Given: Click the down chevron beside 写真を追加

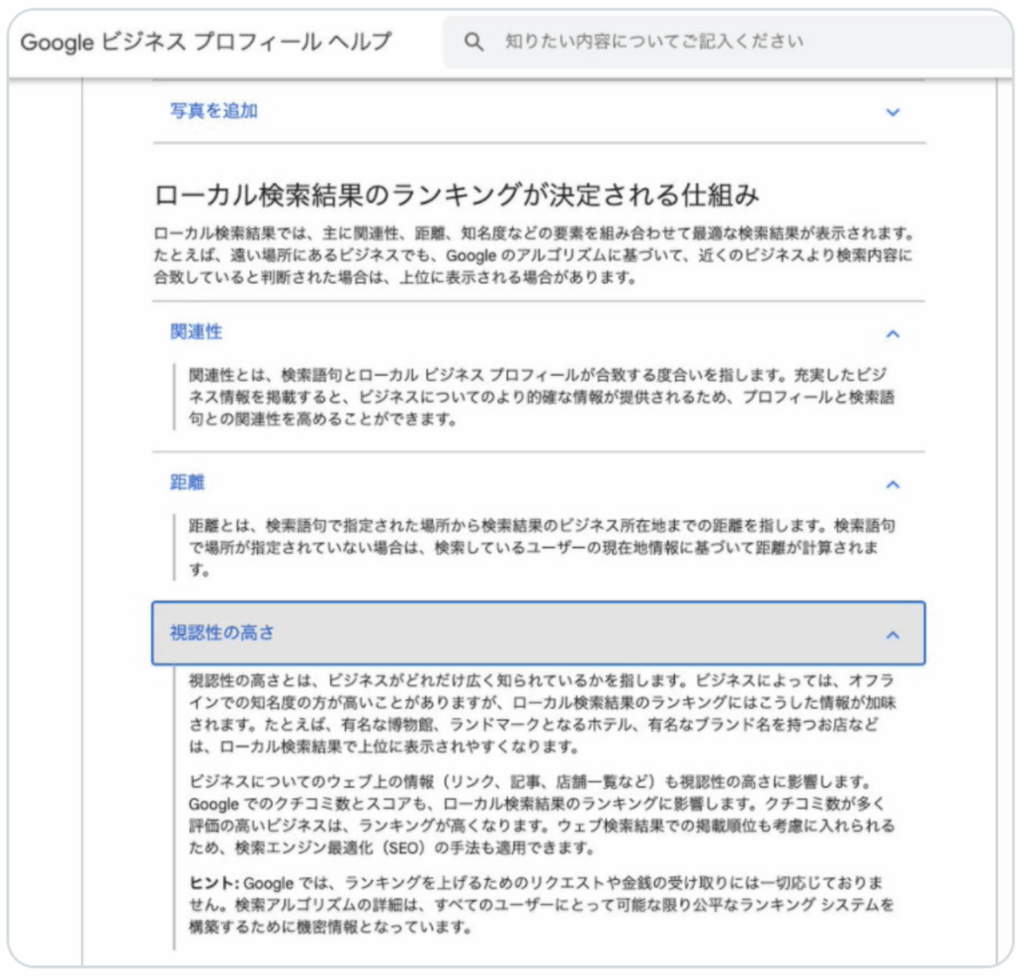Looking at the screenshot, I should click(893, 112).
